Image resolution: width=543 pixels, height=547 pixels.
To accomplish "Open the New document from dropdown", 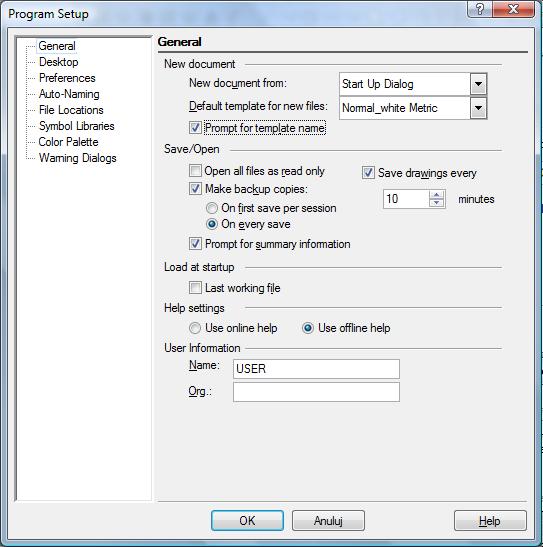I will [x=478, y=84].
